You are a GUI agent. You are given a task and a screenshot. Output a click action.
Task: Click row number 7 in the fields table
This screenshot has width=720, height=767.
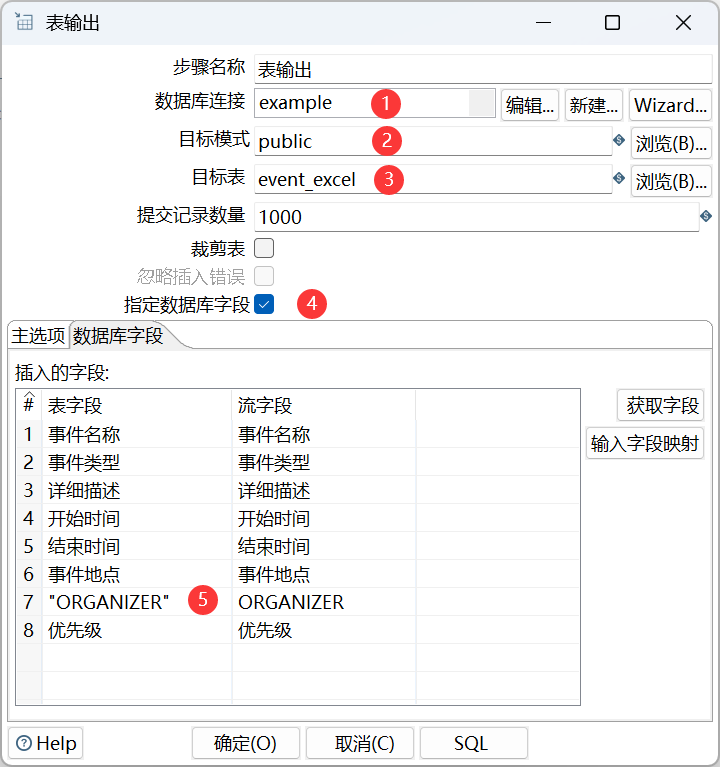coord(29,602)
